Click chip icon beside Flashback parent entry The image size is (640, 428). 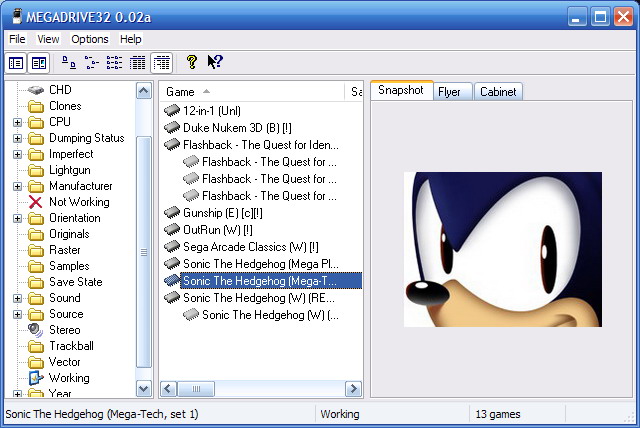pos(172,145)
